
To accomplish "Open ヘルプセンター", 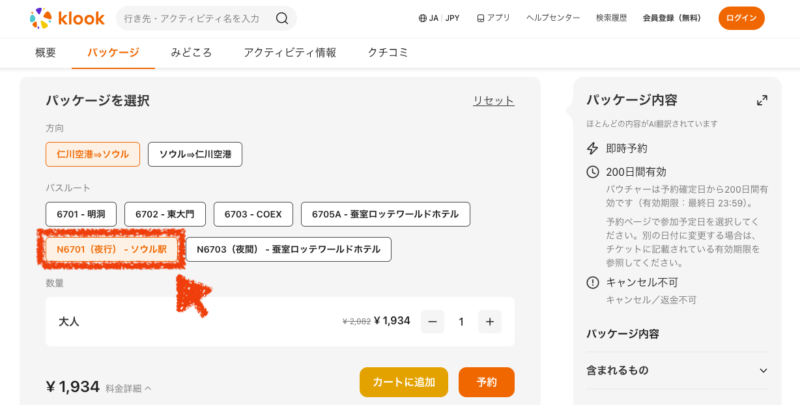I will [553, 18].
